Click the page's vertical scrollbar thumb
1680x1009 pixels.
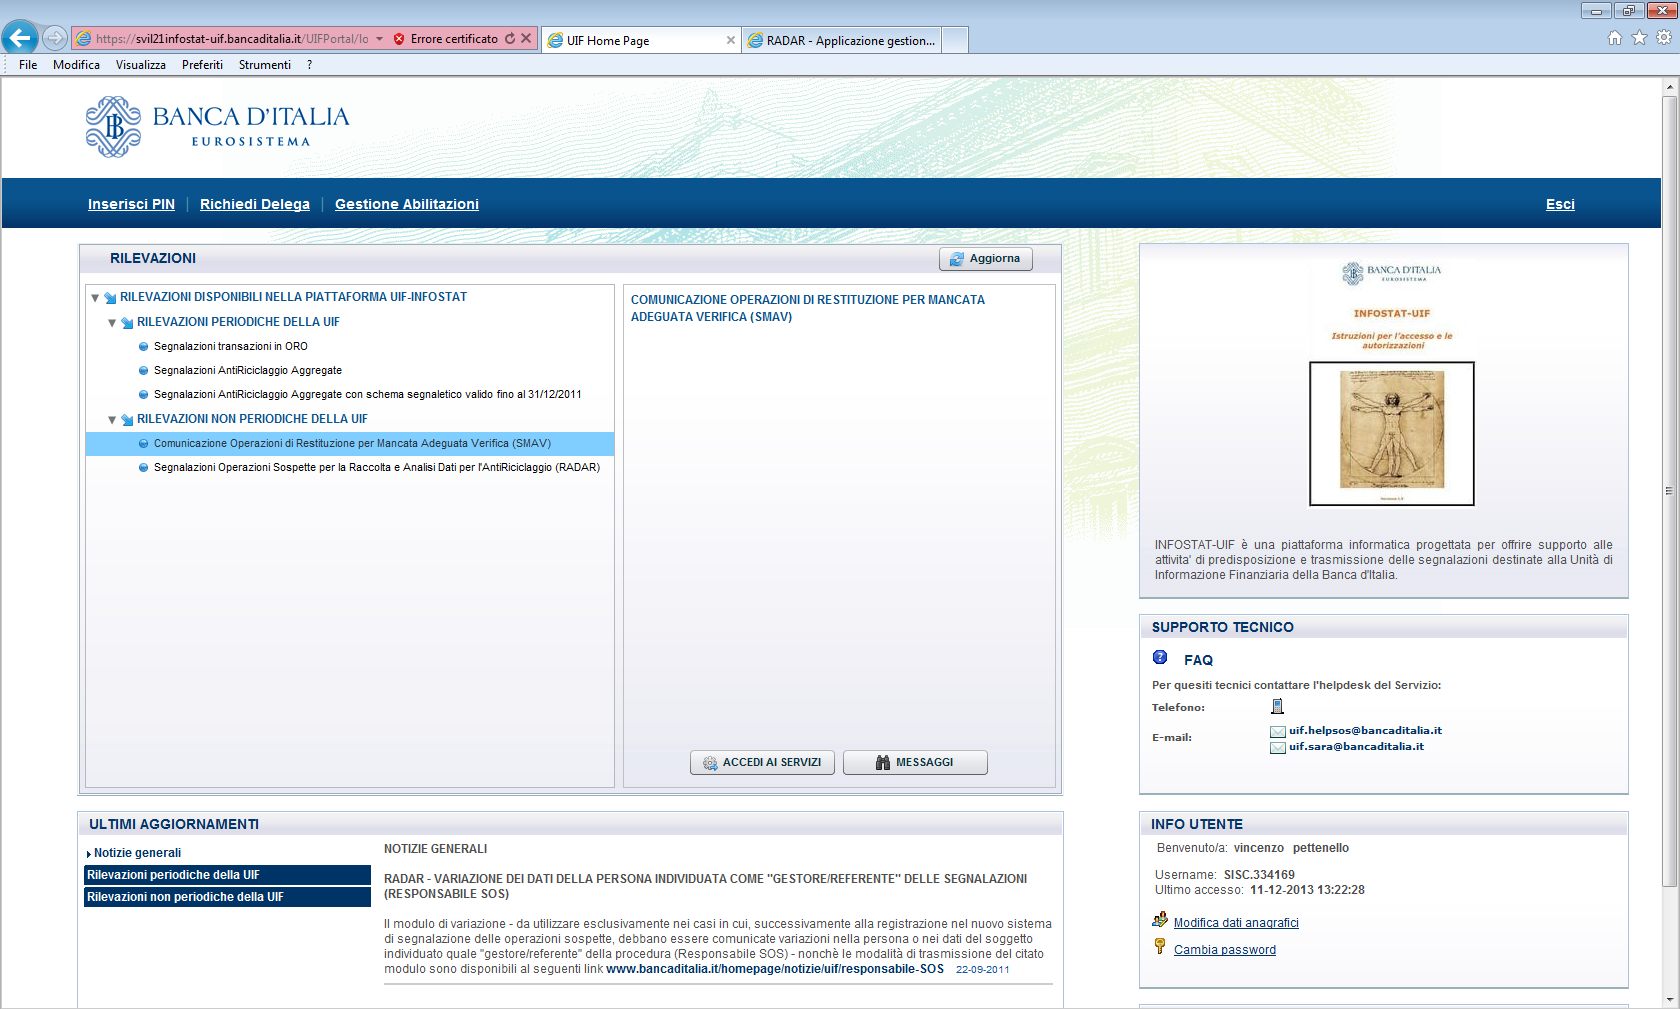[1669, 491]
